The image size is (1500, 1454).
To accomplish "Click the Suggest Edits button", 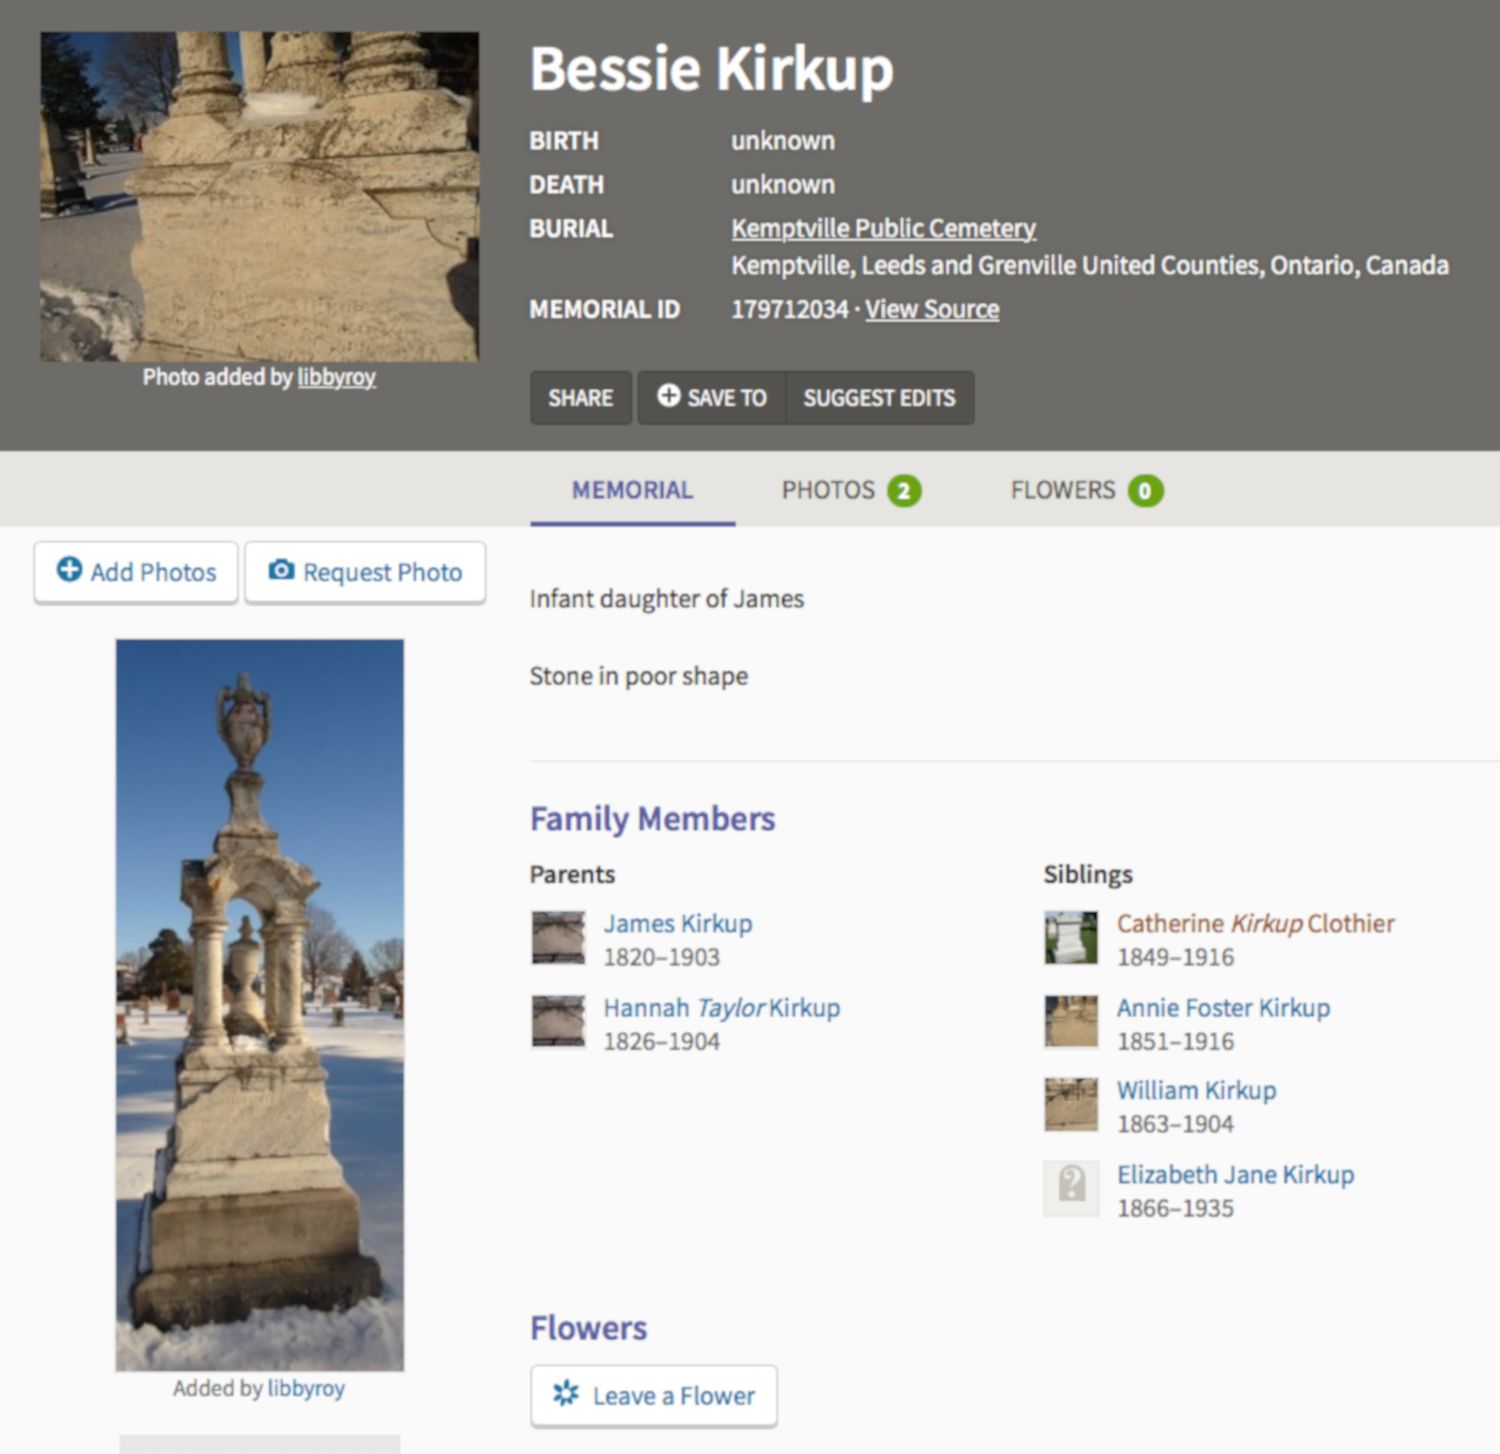I will tap(879, 398).
